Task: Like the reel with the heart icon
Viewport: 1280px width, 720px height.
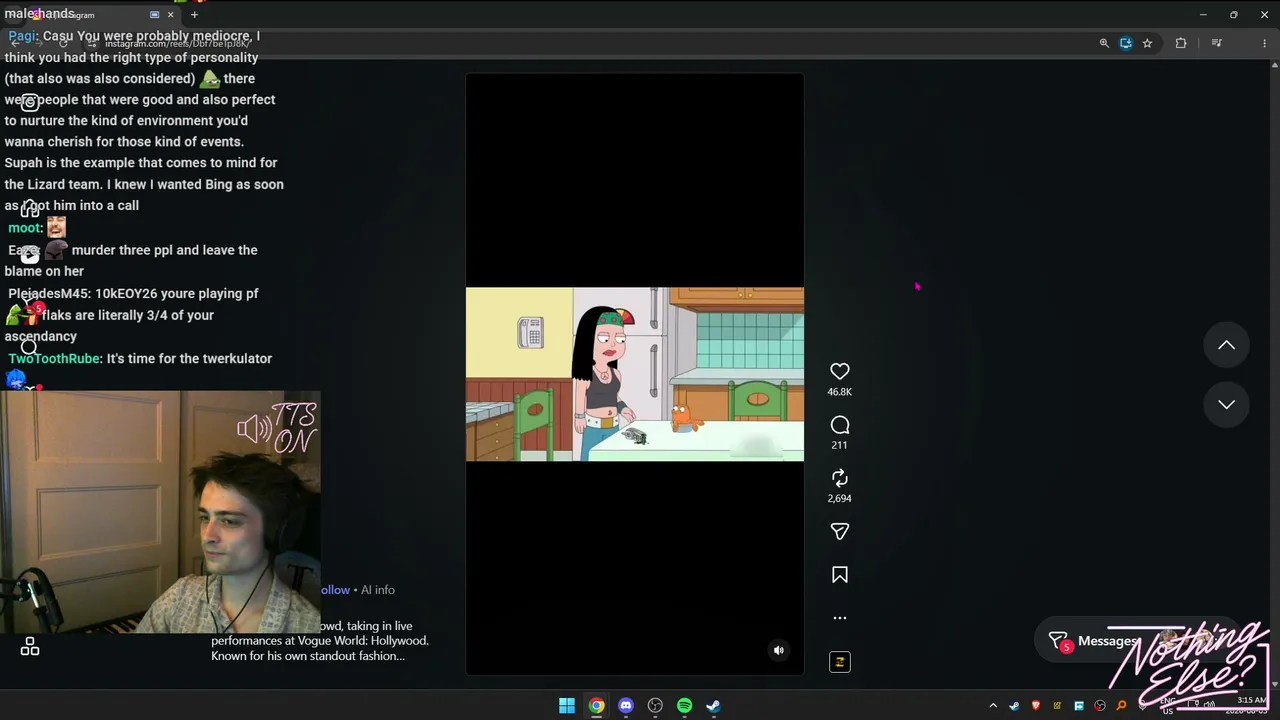Action: pyautogui.click(x=840, y=371)
